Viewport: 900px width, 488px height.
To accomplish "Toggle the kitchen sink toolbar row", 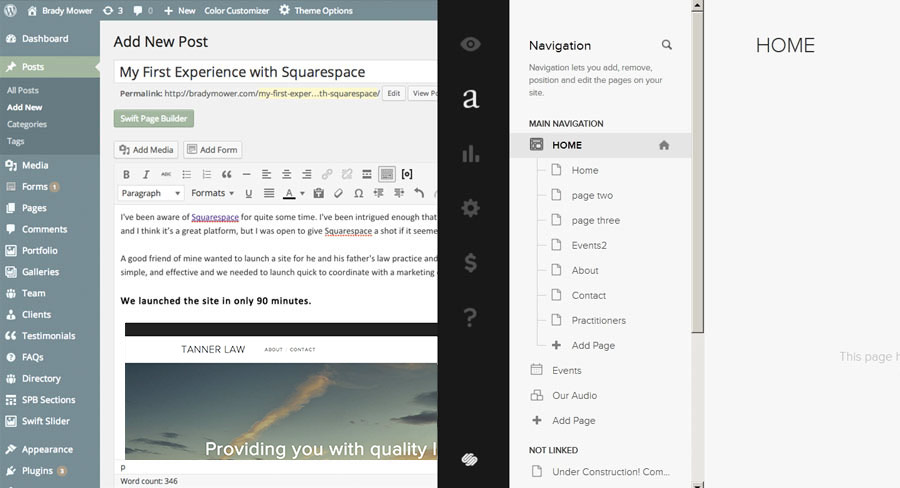I will click(387, 175).
